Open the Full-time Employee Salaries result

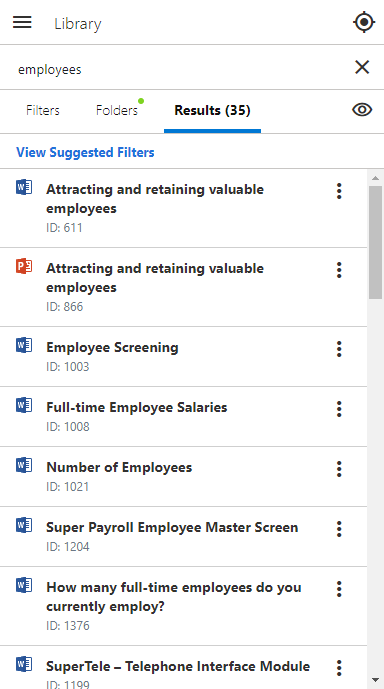(137, 407)
